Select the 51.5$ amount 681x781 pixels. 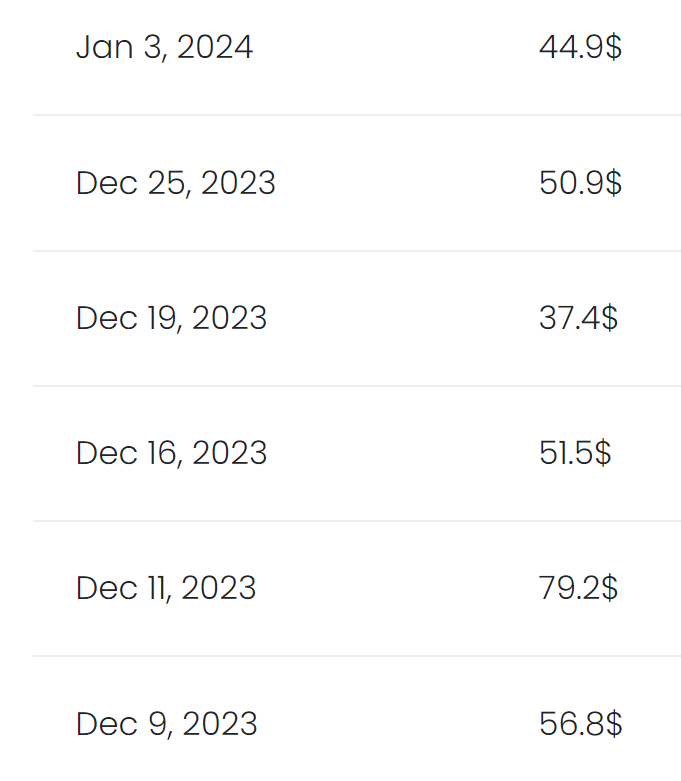(575, 453)
